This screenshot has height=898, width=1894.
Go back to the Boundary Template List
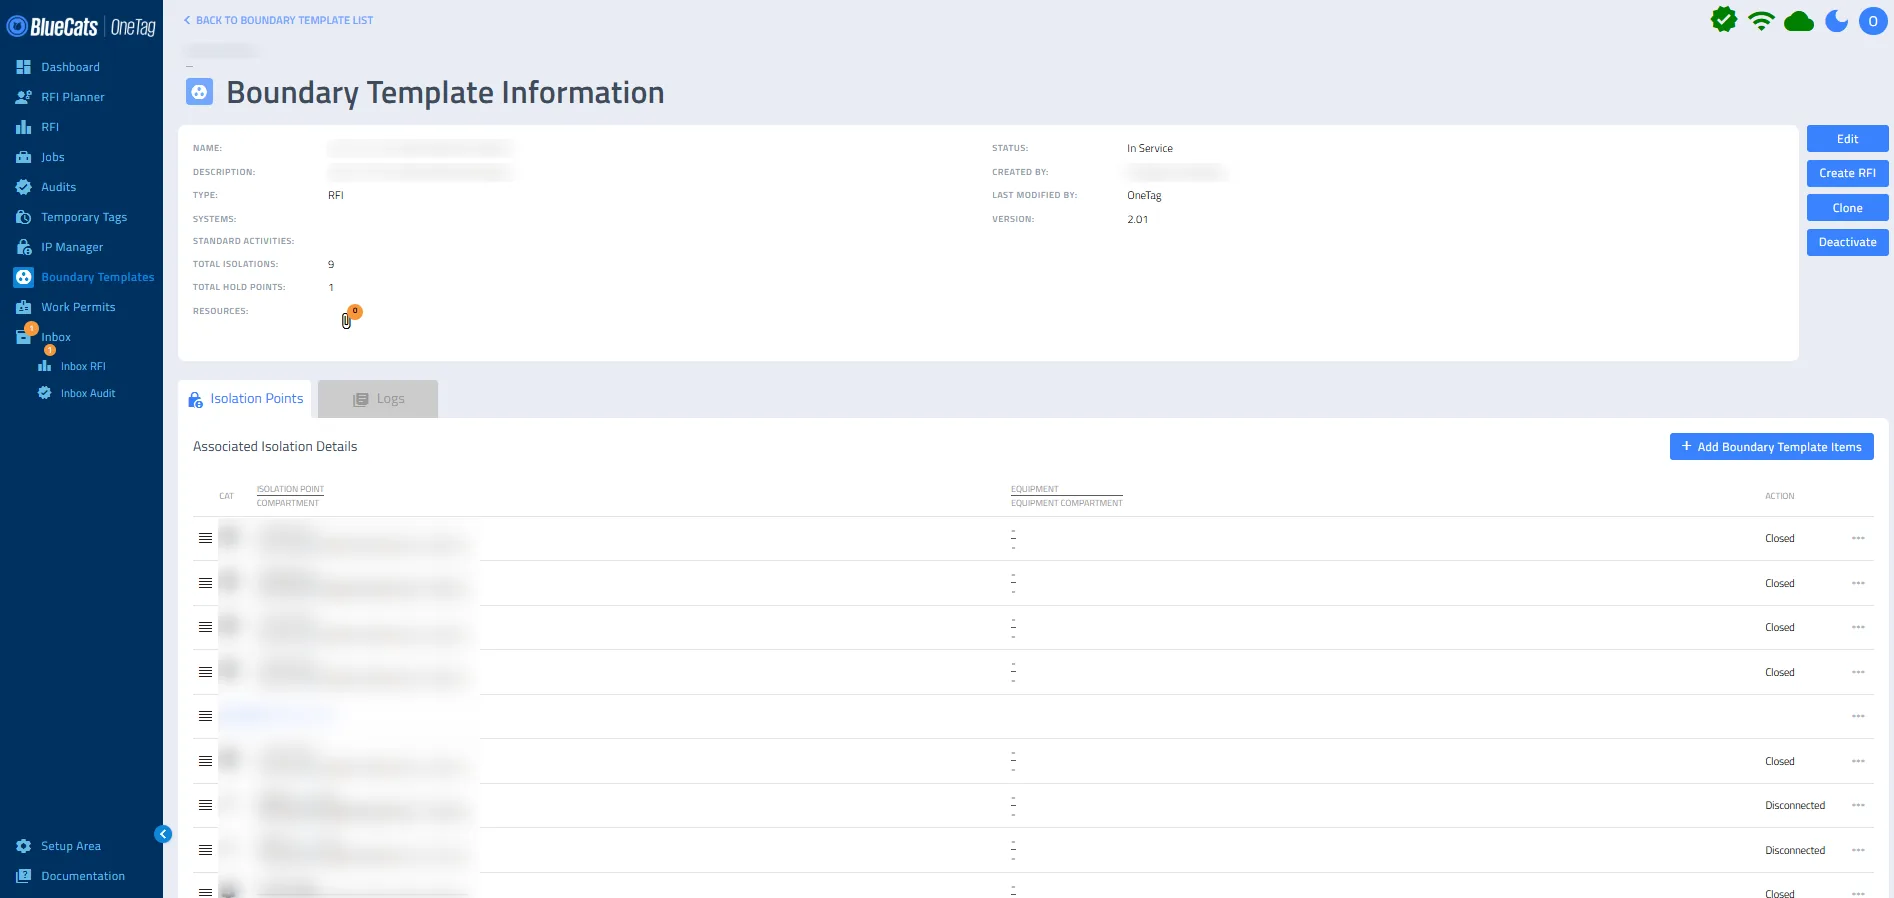click(x=278, y=20)
